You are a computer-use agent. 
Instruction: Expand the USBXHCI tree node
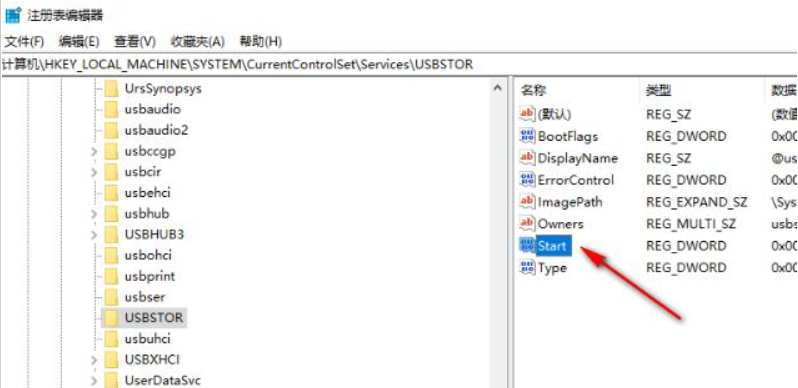94,360
